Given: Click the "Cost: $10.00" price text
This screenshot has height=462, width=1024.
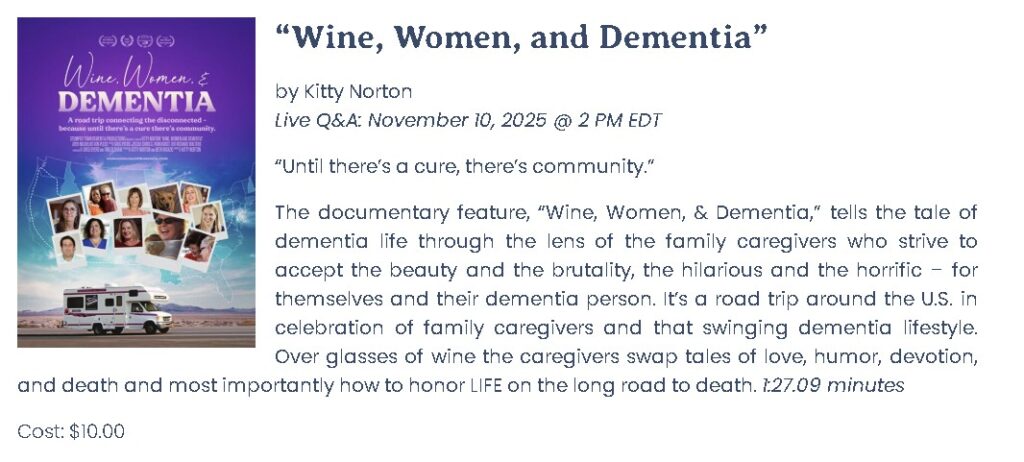Looking at the screenshot, I should coord(71,431).
